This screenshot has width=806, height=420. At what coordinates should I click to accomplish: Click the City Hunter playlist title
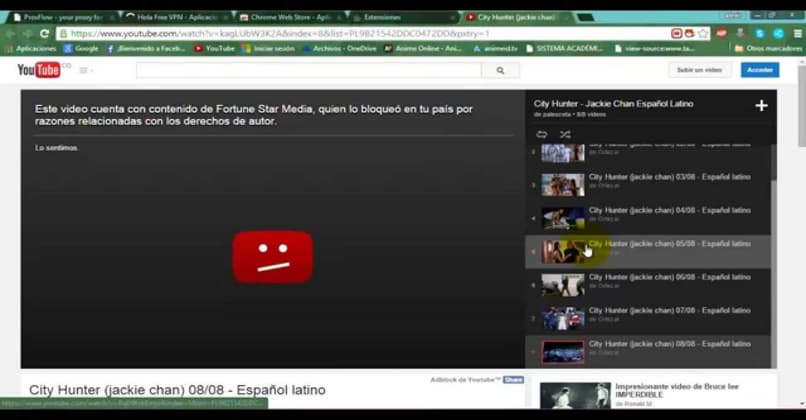pos(614,104)
